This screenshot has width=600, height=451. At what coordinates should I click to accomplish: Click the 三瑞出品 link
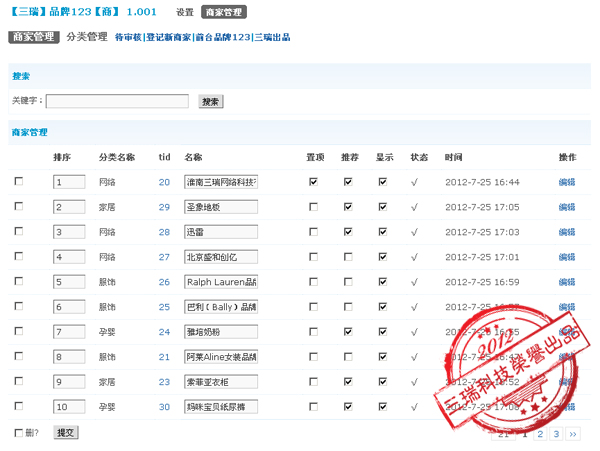(272, 37)
